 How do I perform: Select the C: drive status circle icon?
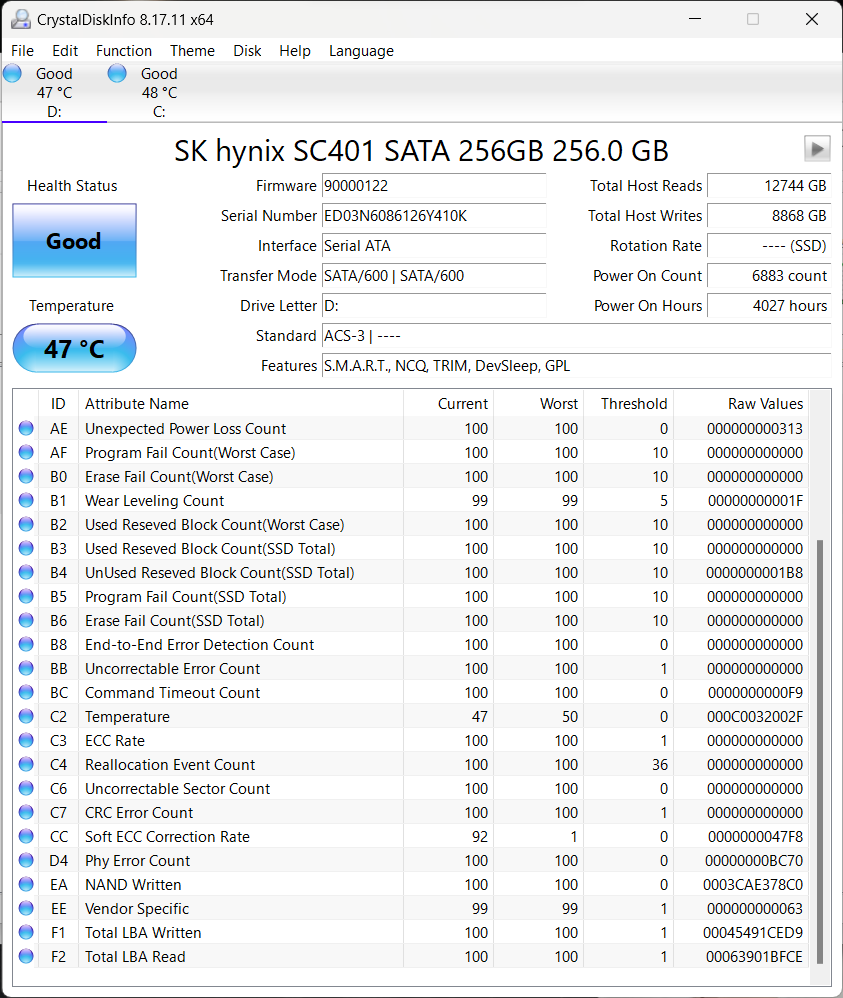tap(117, 74)
